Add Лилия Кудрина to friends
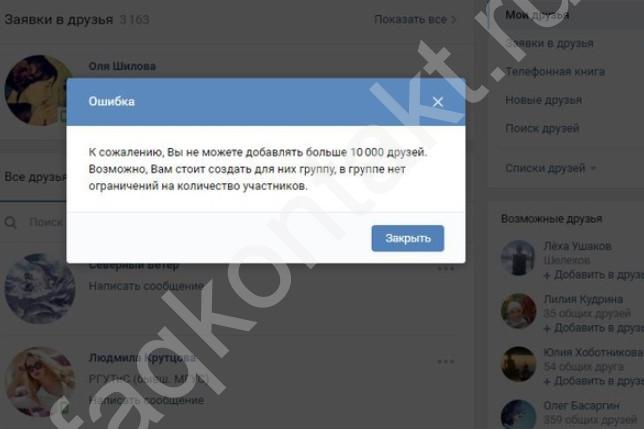The image size is (644, 429). coord(593,328)
